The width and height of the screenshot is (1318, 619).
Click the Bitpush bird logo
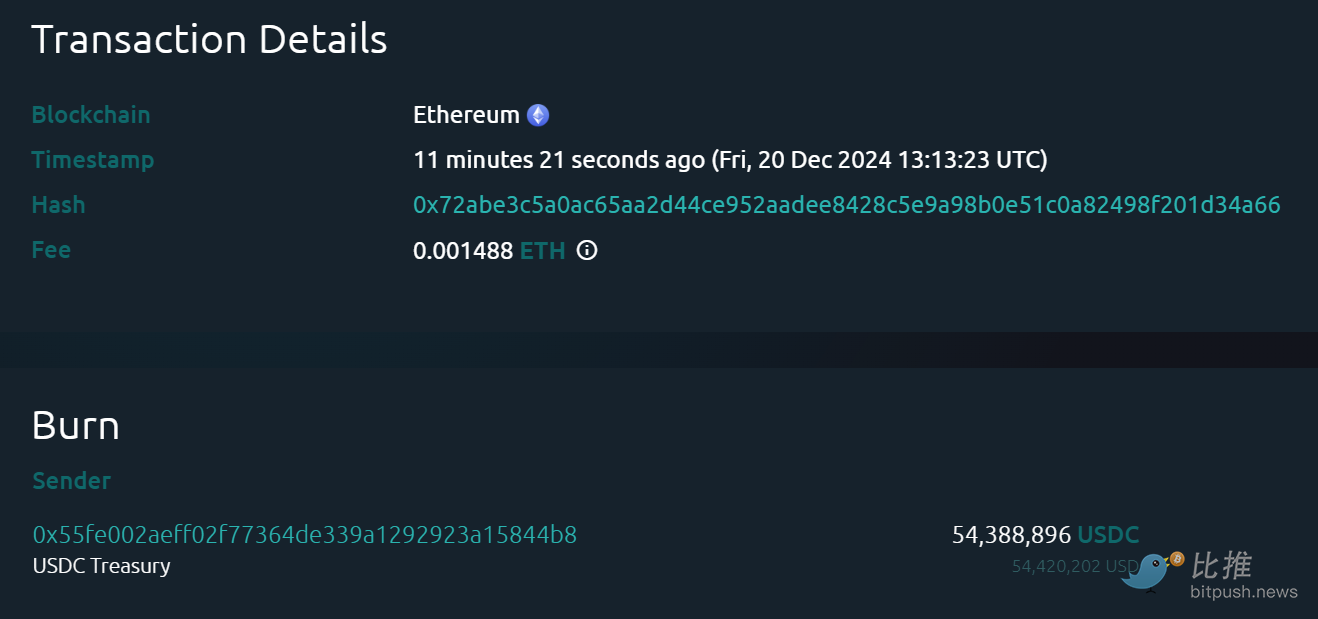click(x=1152, y=571)
